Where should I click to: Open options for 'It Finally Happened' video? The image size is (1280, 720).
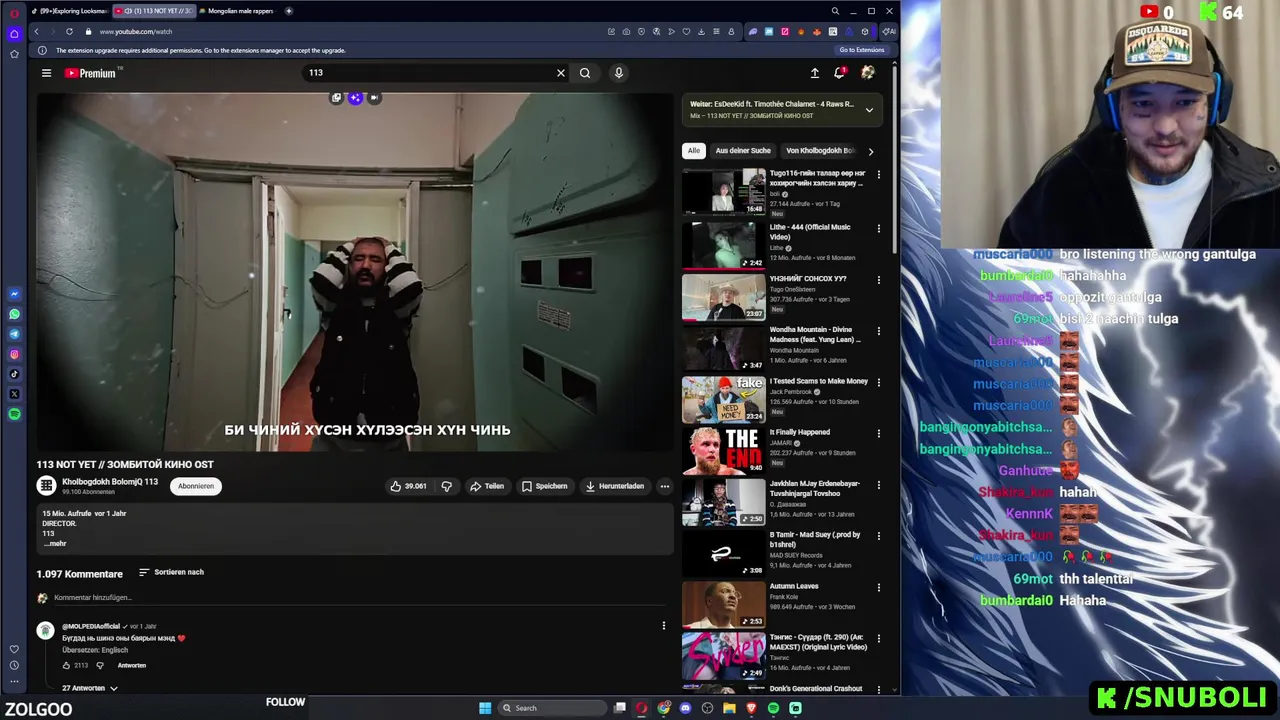[x=879, y=434]
